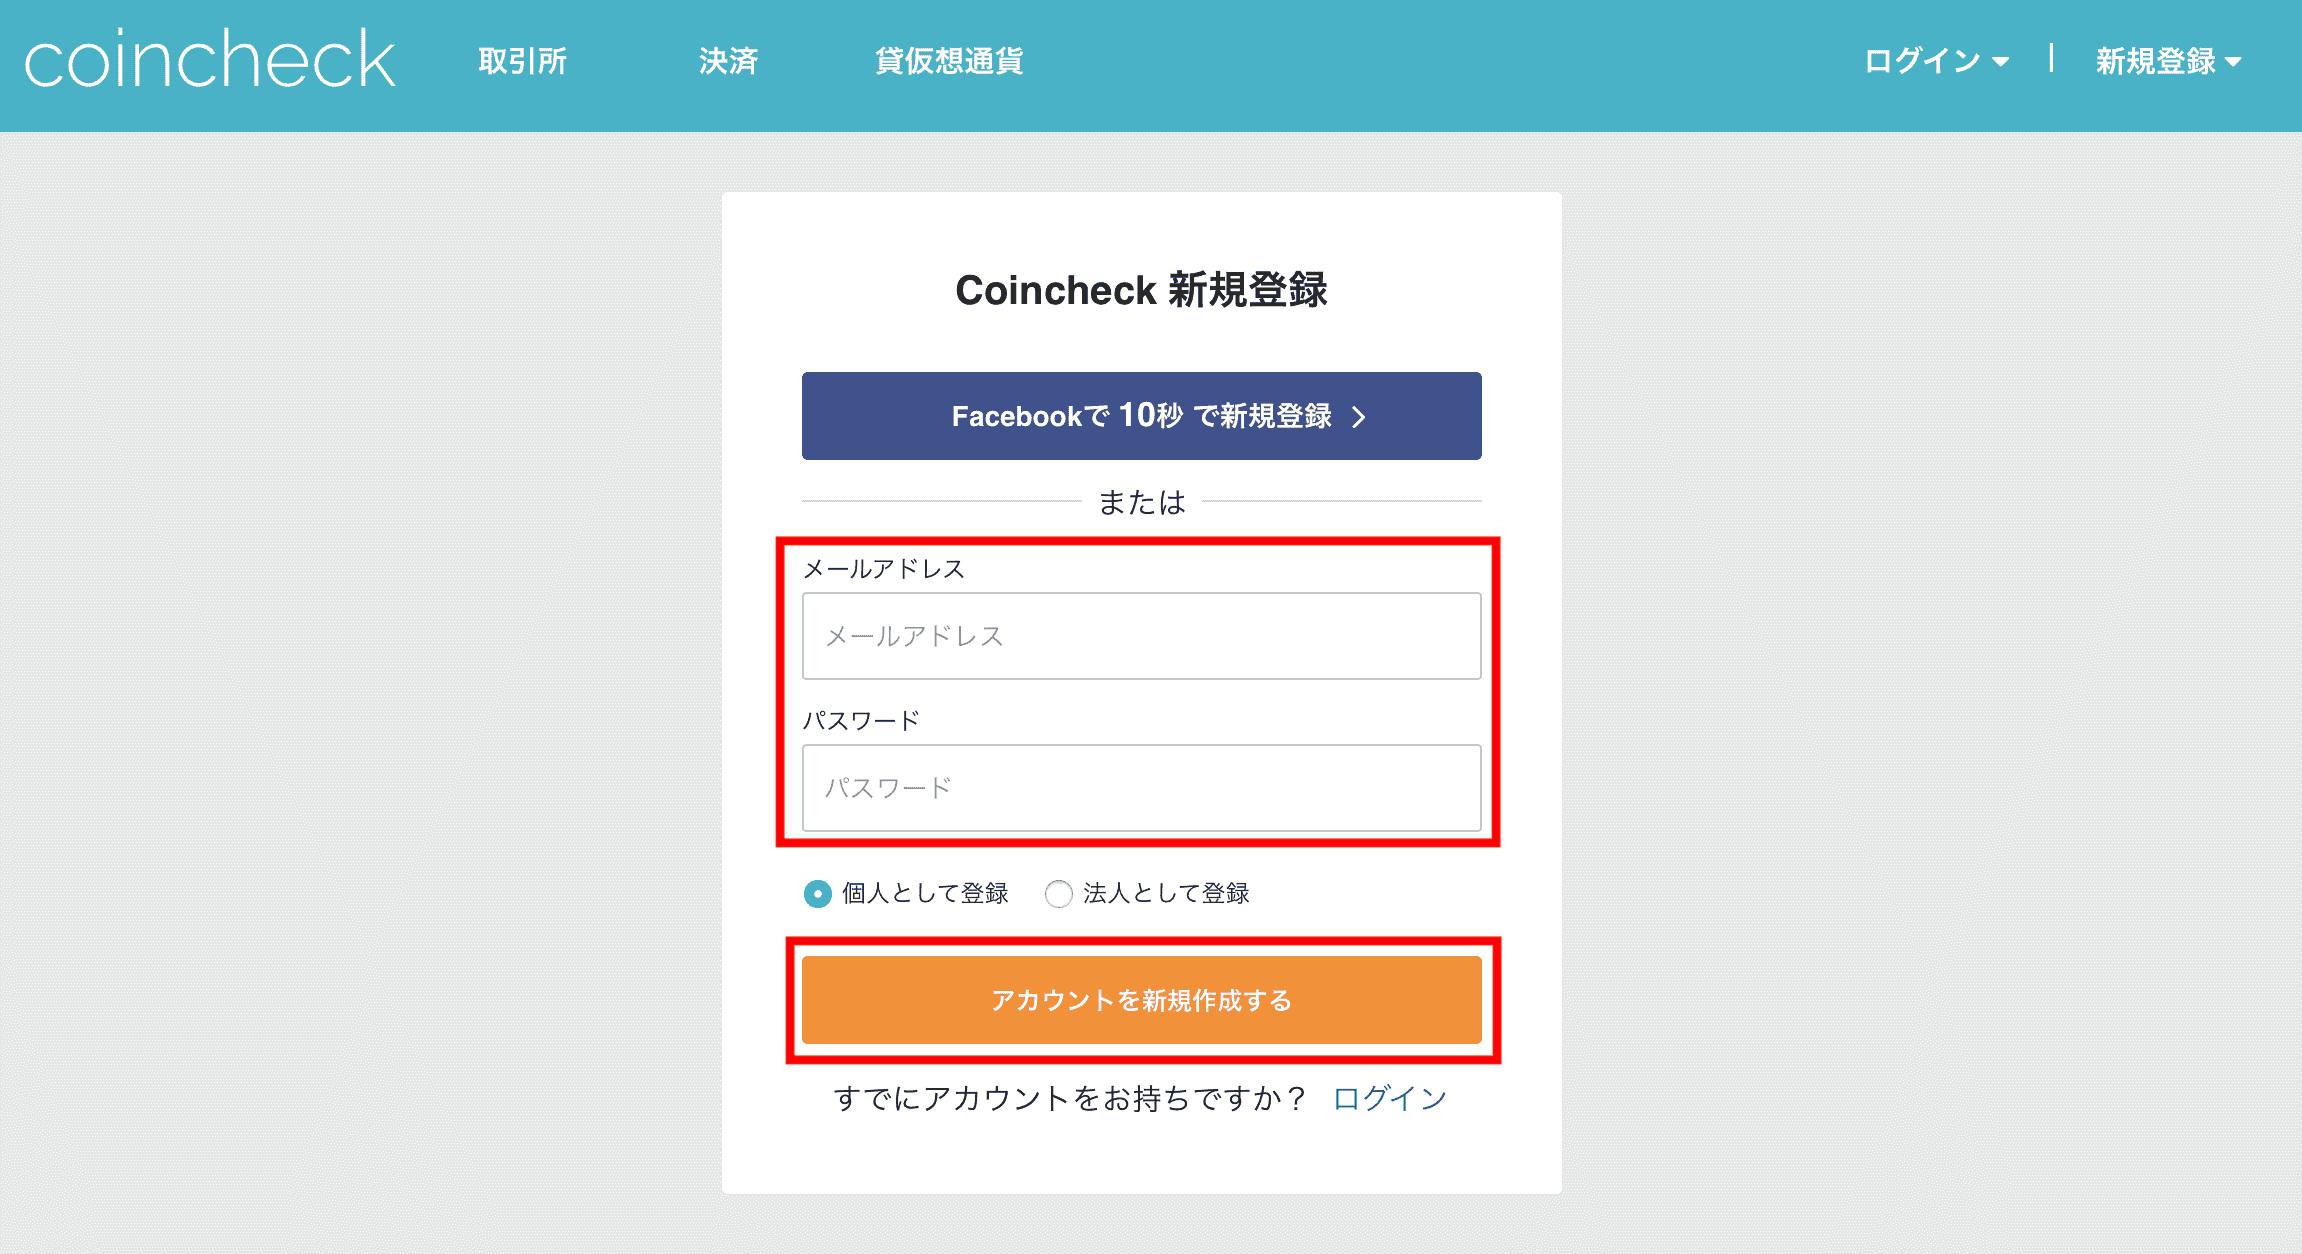Focus the パスワード input field
The height and width of the screenshot is (1254, 2302).
[x=1141, y=788]
